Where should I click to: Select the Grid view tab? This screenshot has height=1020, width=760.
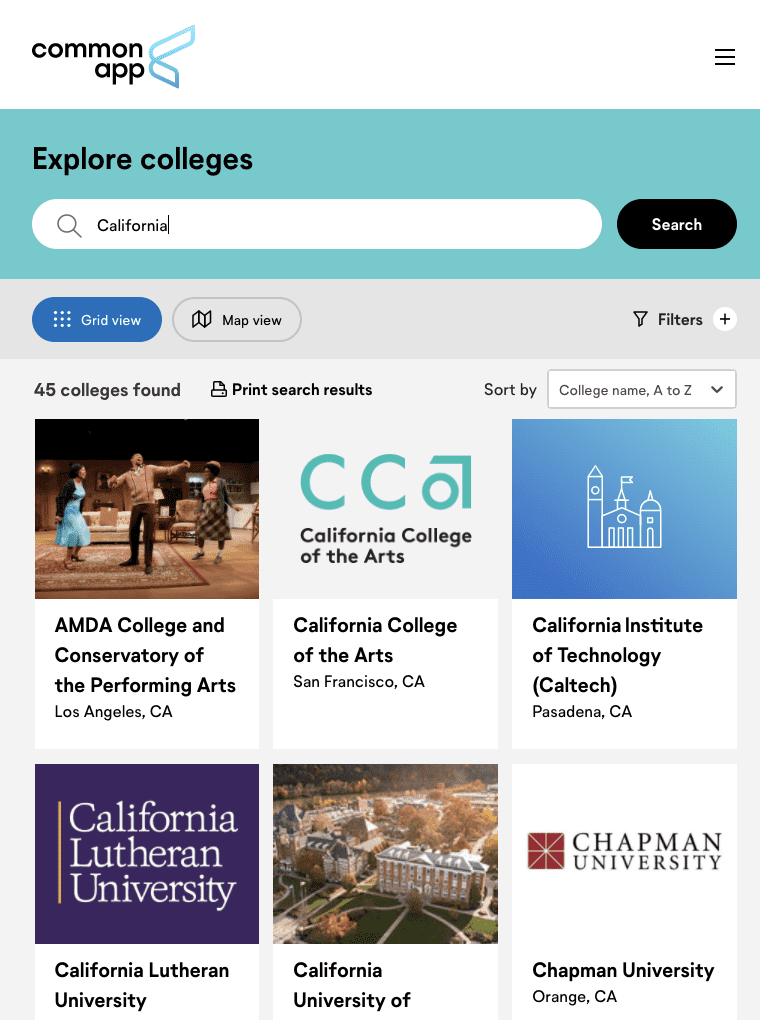tap(97, 319)
